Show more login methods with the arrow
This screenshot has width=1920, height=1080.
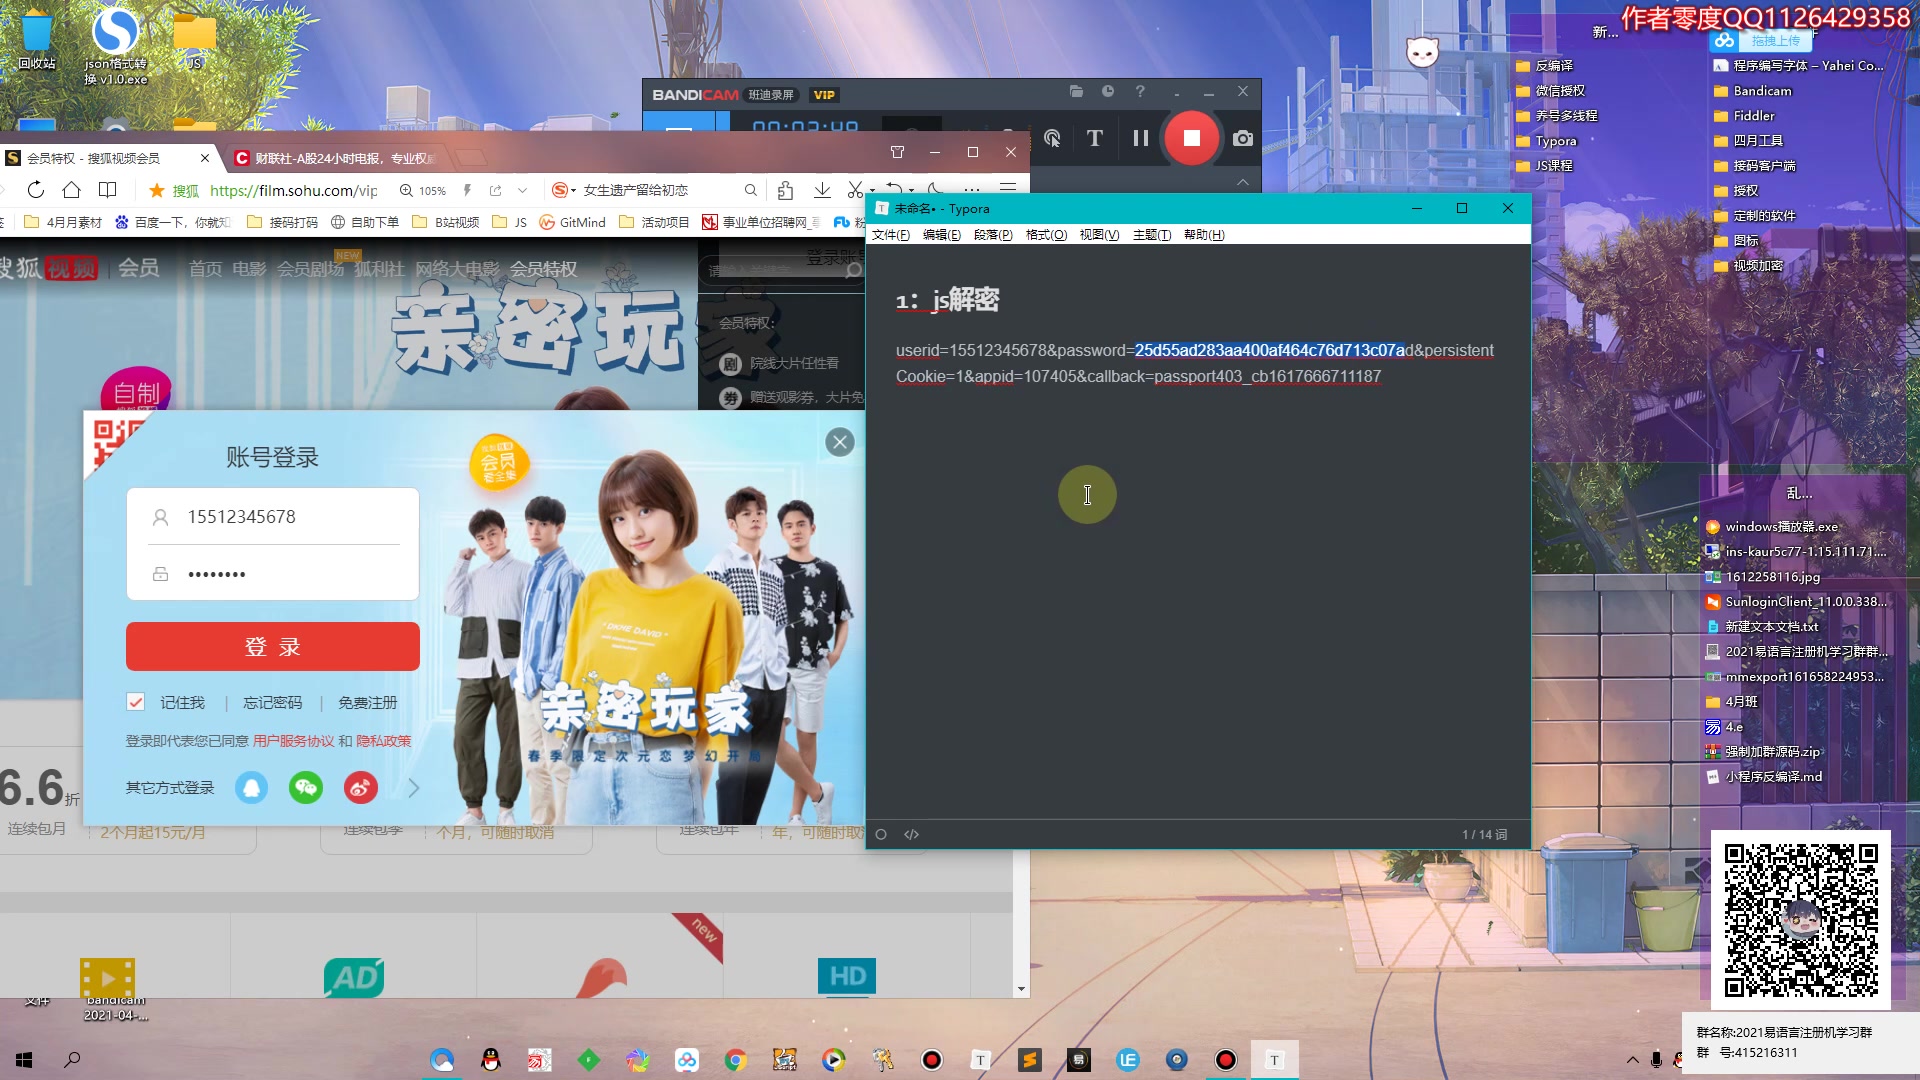pyautogui.click(x=413, y=788)
